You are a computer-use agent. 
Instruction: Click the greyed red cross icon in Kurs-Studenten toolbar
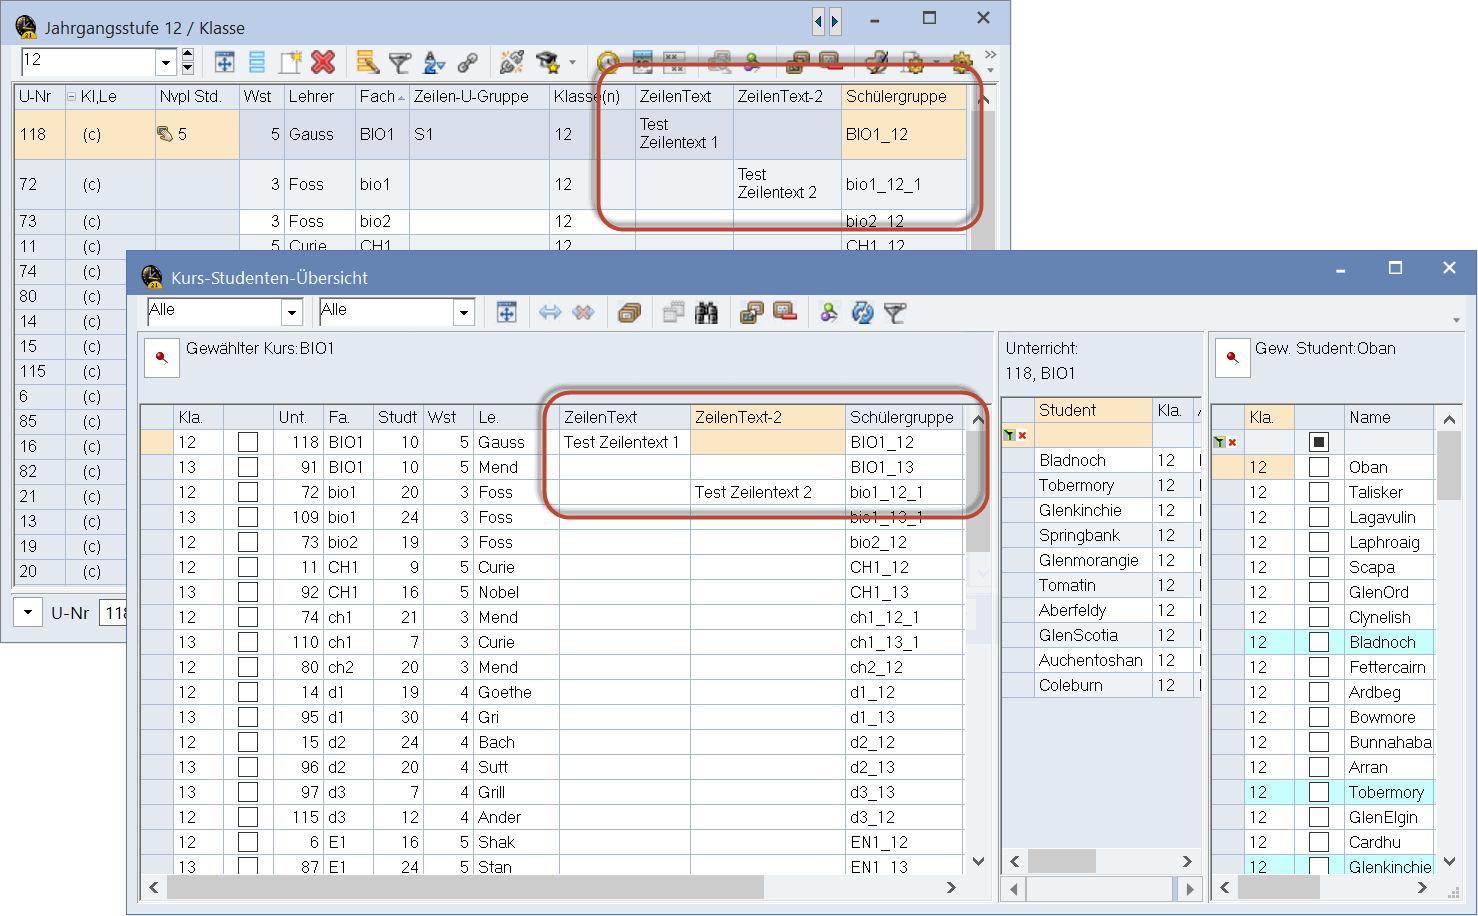coord(583,313)
